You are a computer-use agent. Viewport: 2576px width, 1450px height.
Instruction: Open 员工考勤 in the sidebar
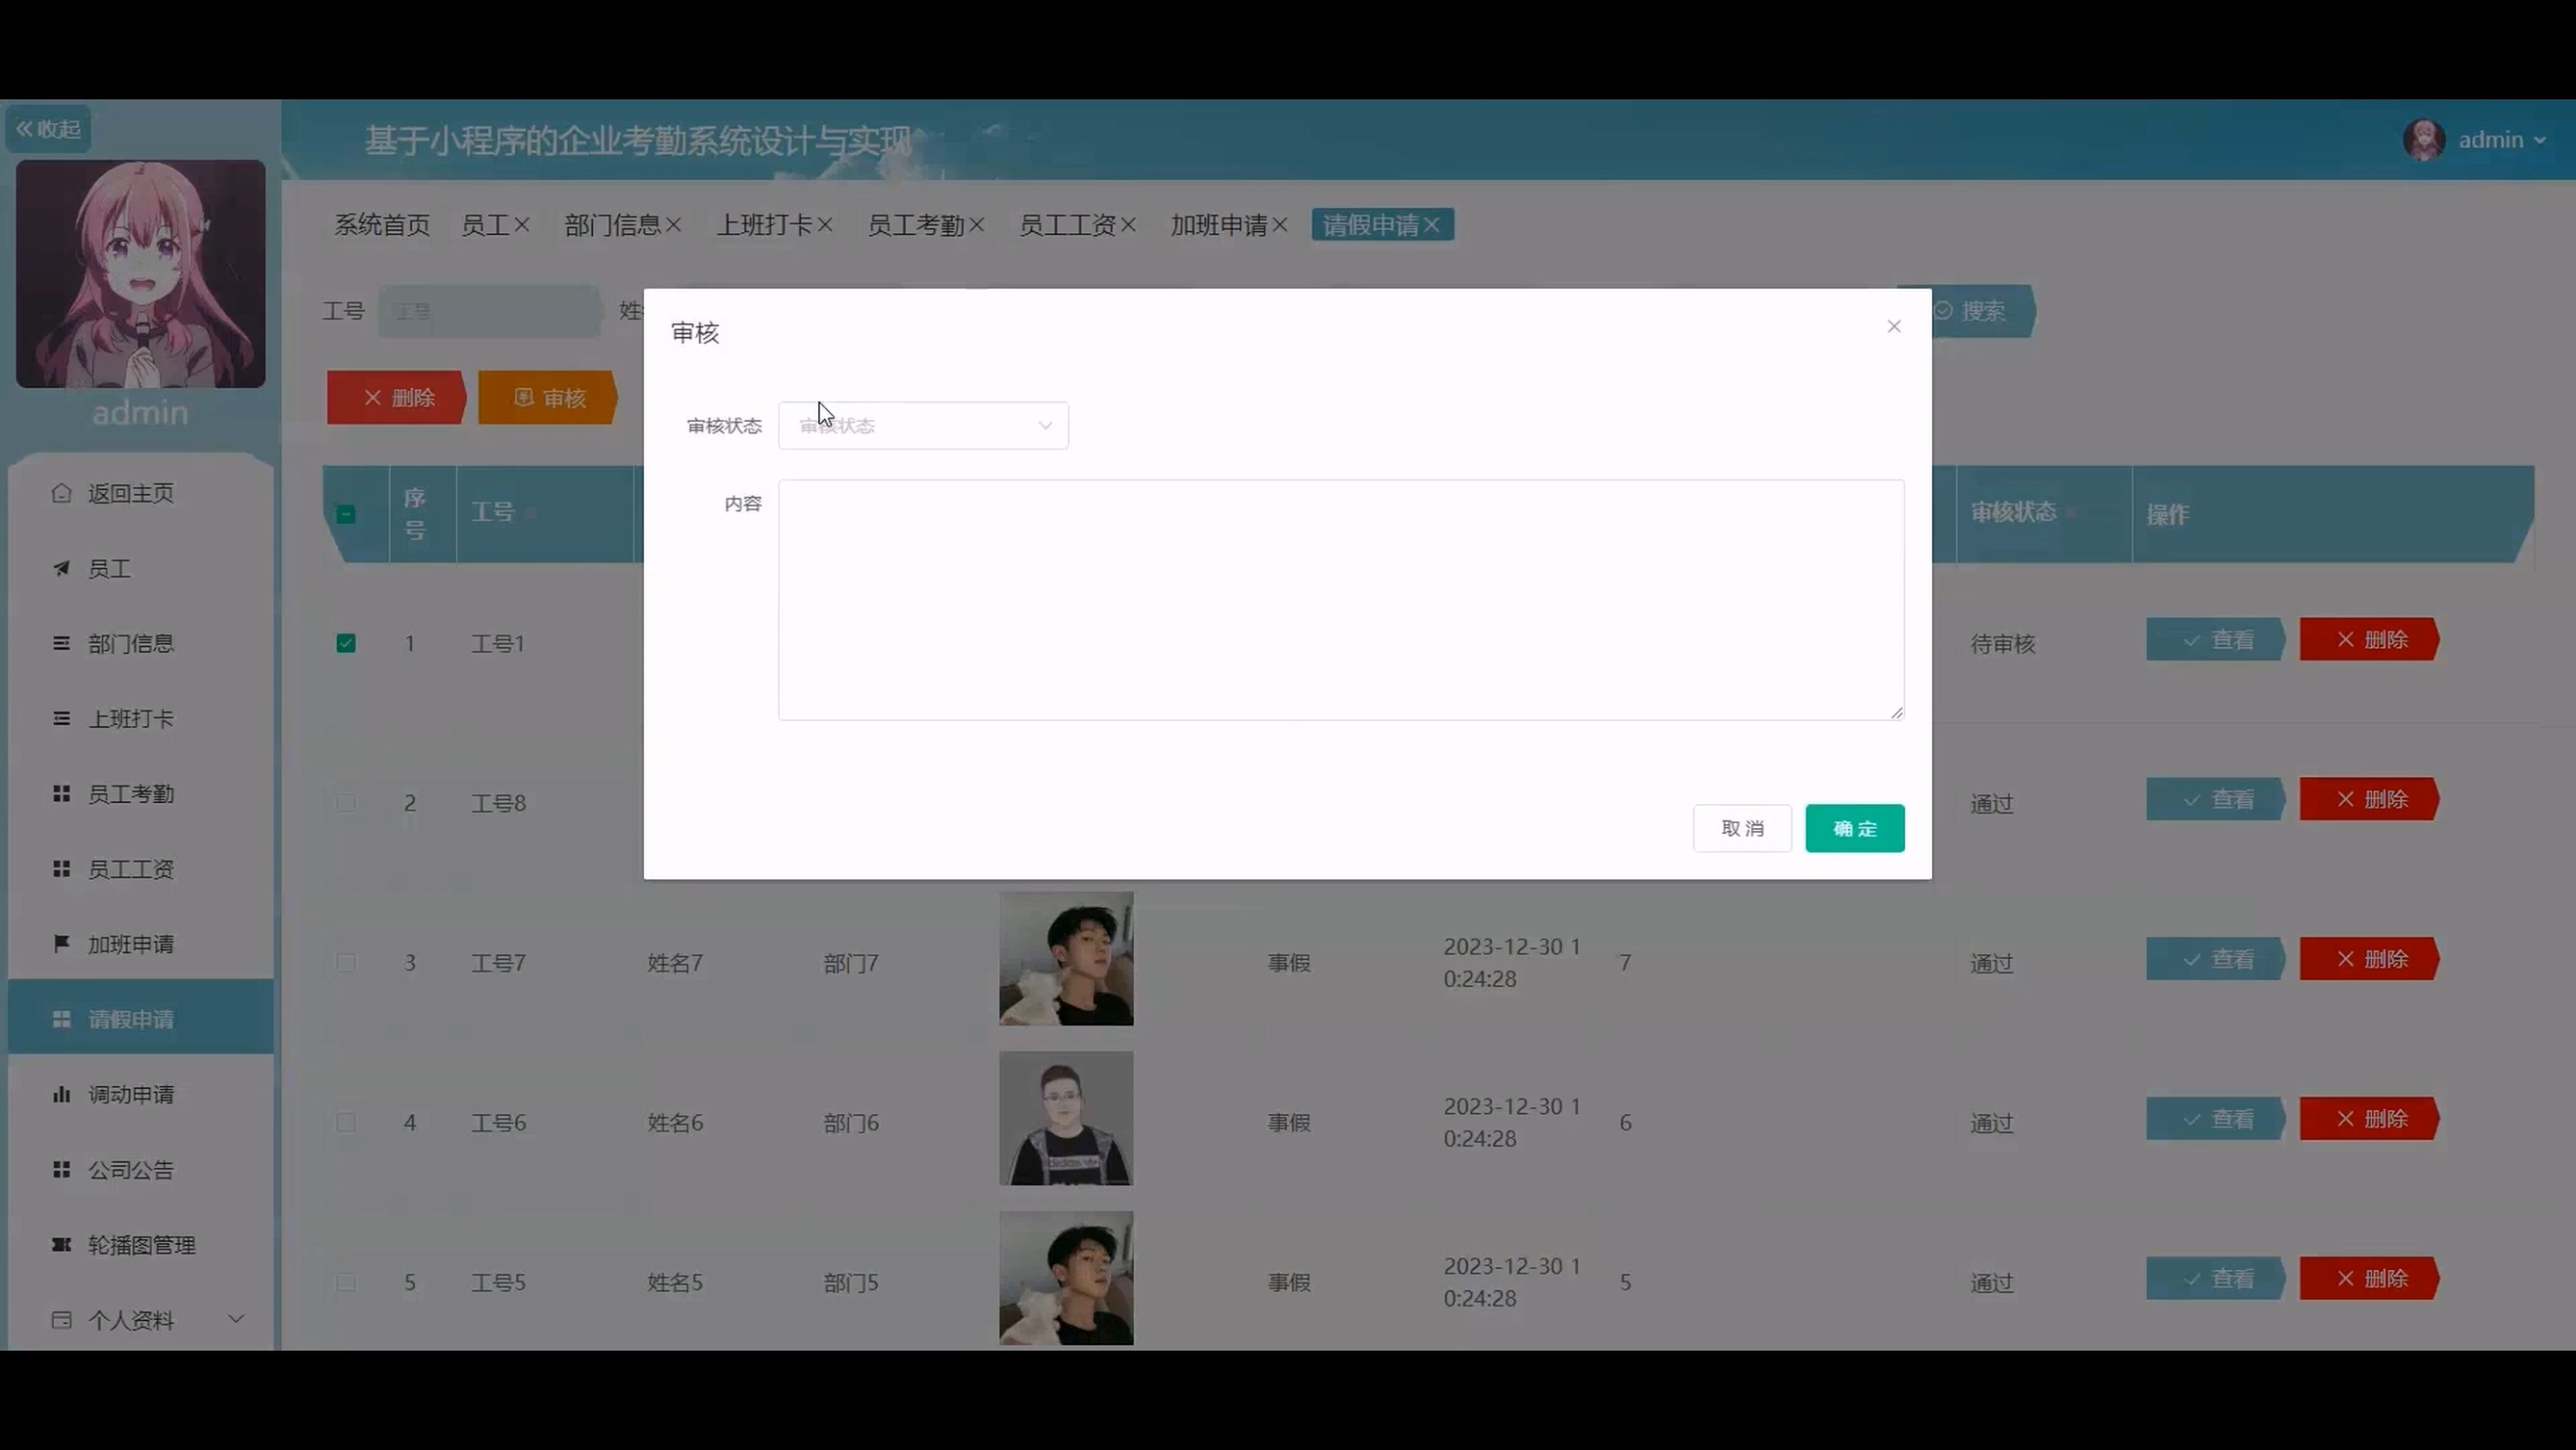coord(141,794)
